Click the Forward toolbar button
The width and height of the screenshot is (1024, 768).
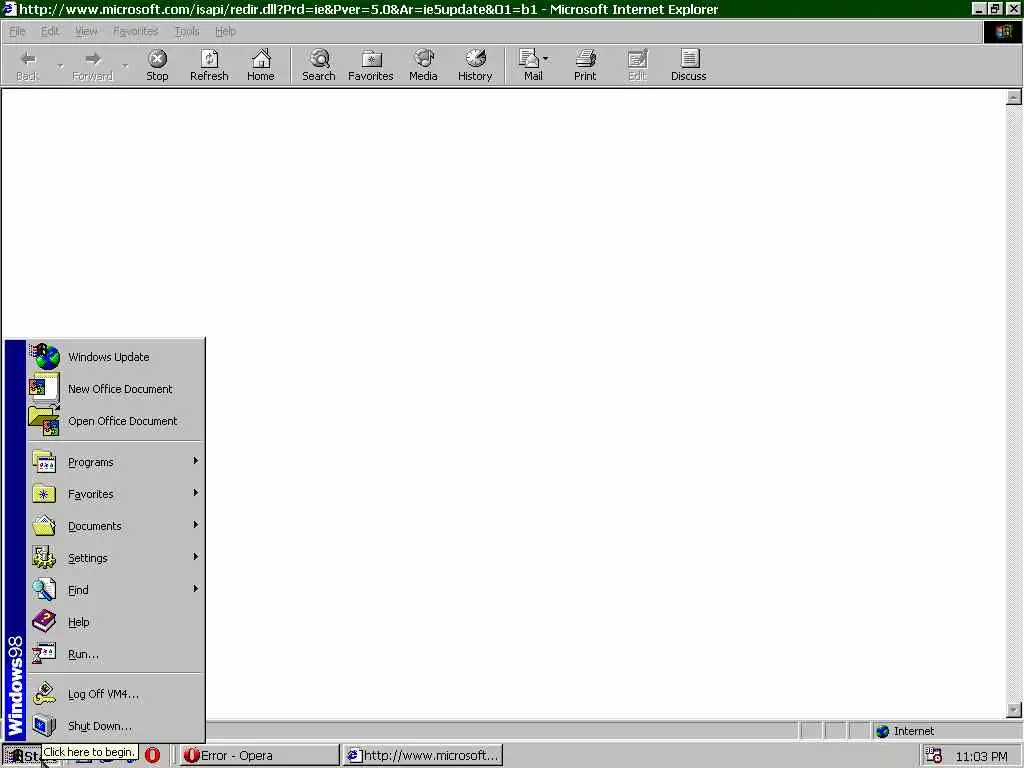[92, 65]
